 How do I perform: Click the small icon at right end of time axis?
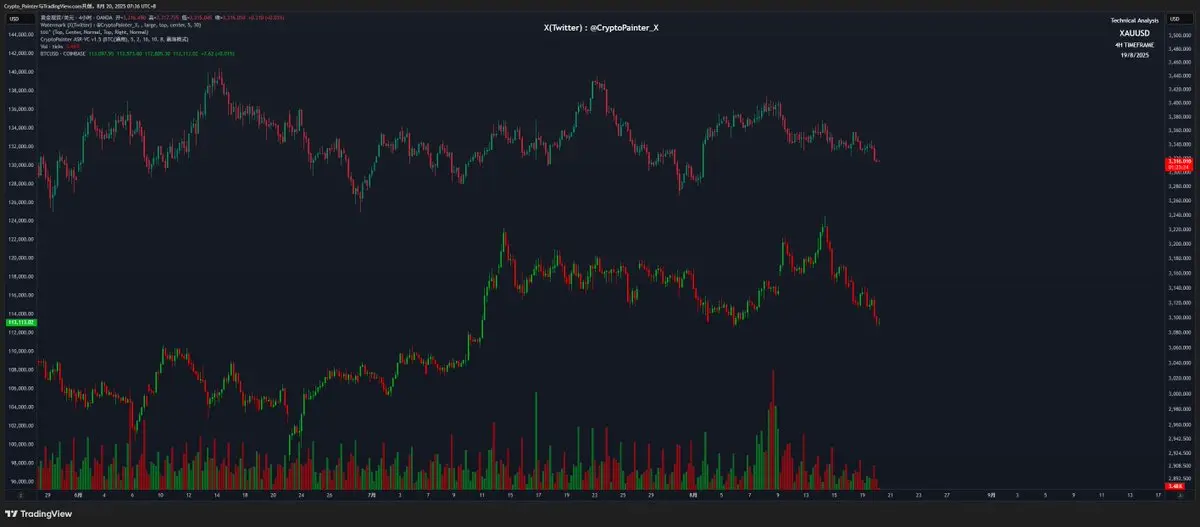(1180, 495)
